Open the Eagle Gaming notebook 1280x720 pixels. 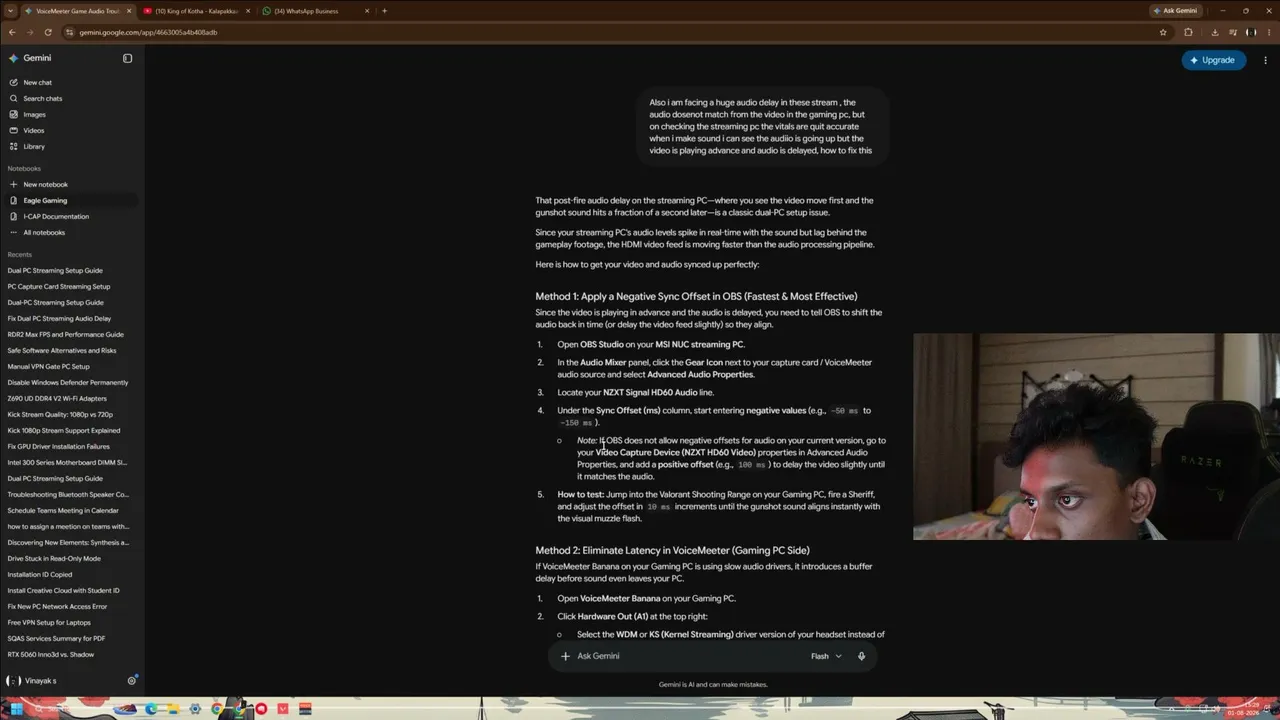point(45,200)
